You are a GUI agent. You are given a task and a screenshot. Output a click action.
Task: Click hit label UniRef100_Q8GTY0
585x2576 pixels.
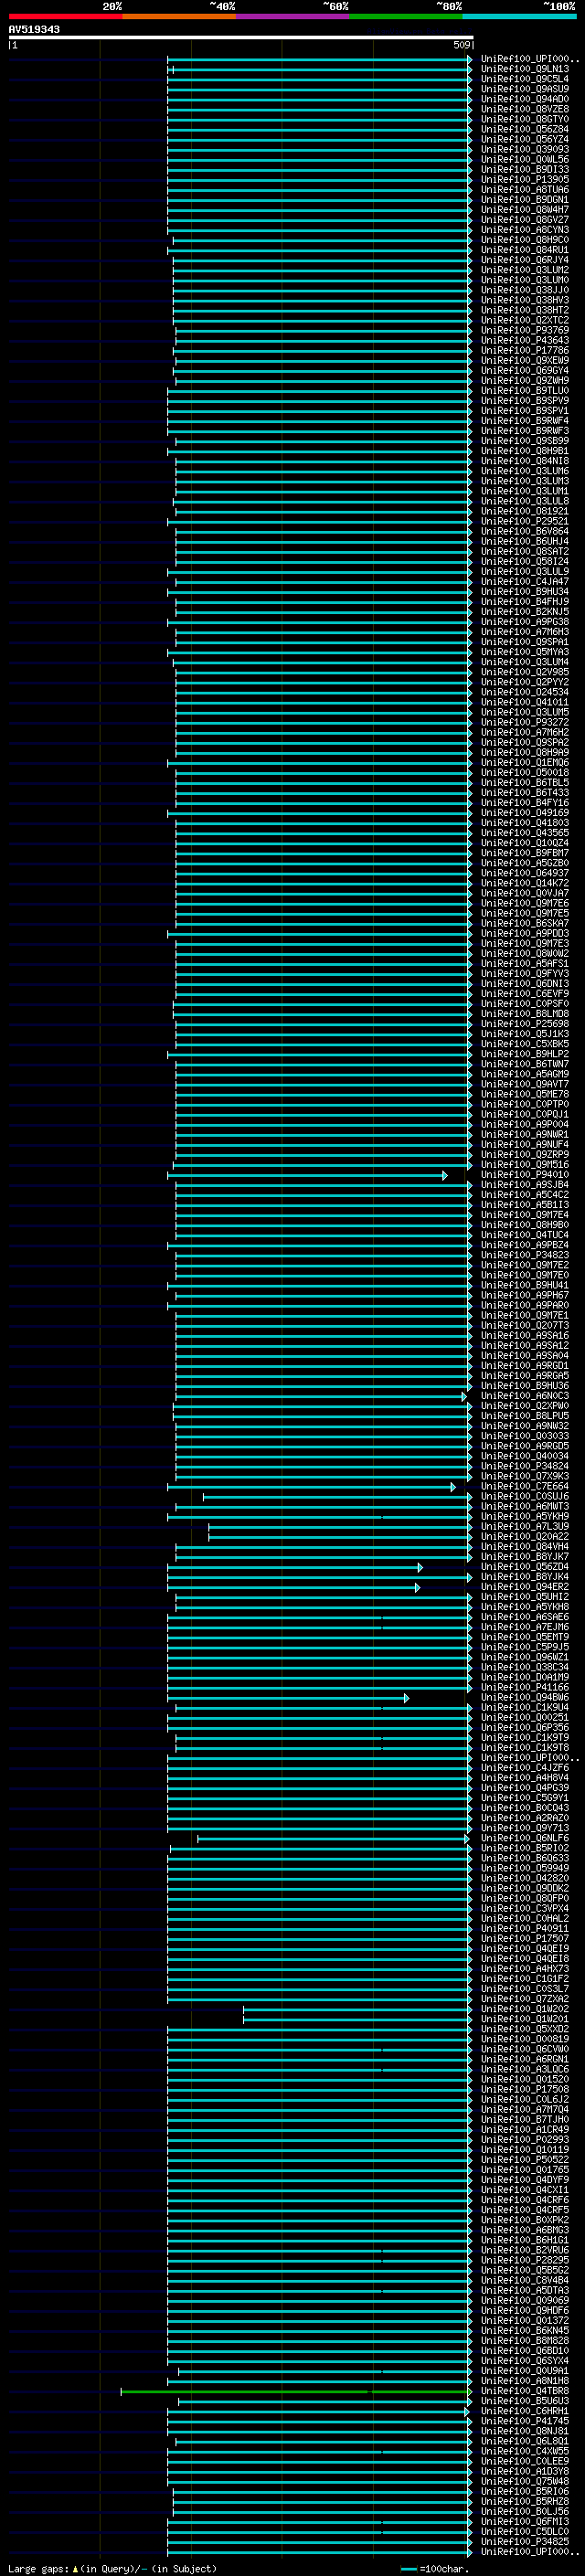tap(524, 119)
